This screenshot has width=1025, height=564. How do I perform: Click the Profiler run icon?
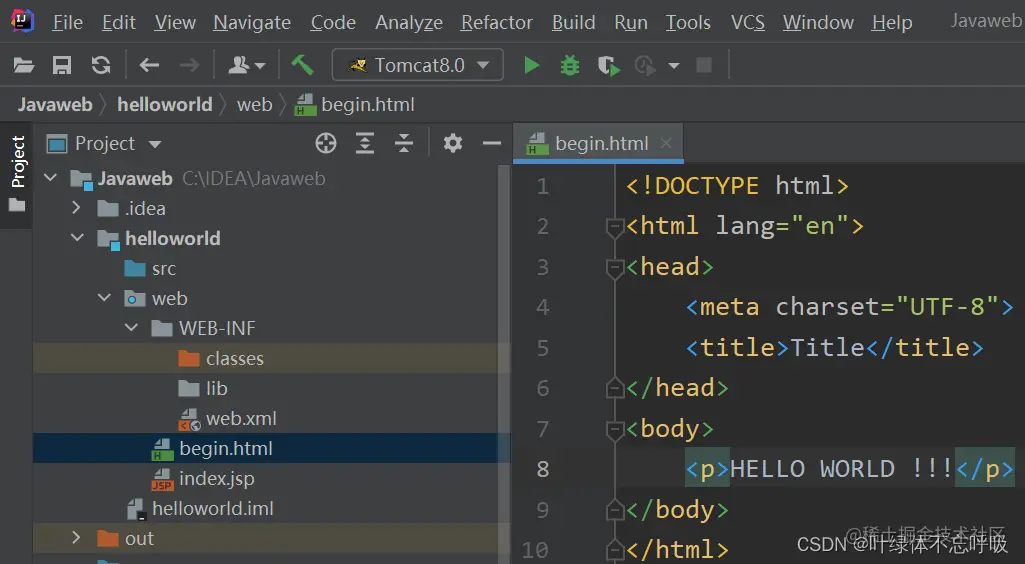tap(645, 65)
